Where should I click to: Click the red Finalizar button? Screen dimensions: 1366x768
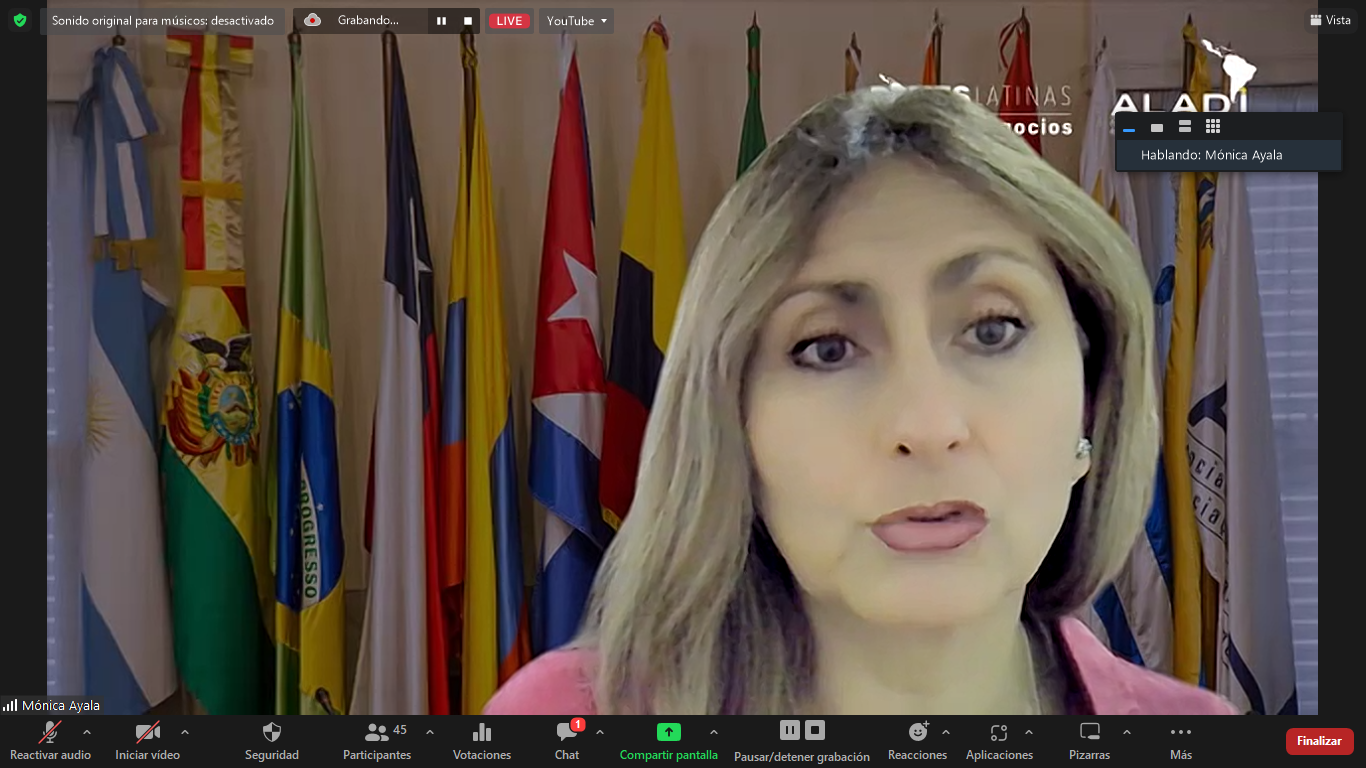1319,741
